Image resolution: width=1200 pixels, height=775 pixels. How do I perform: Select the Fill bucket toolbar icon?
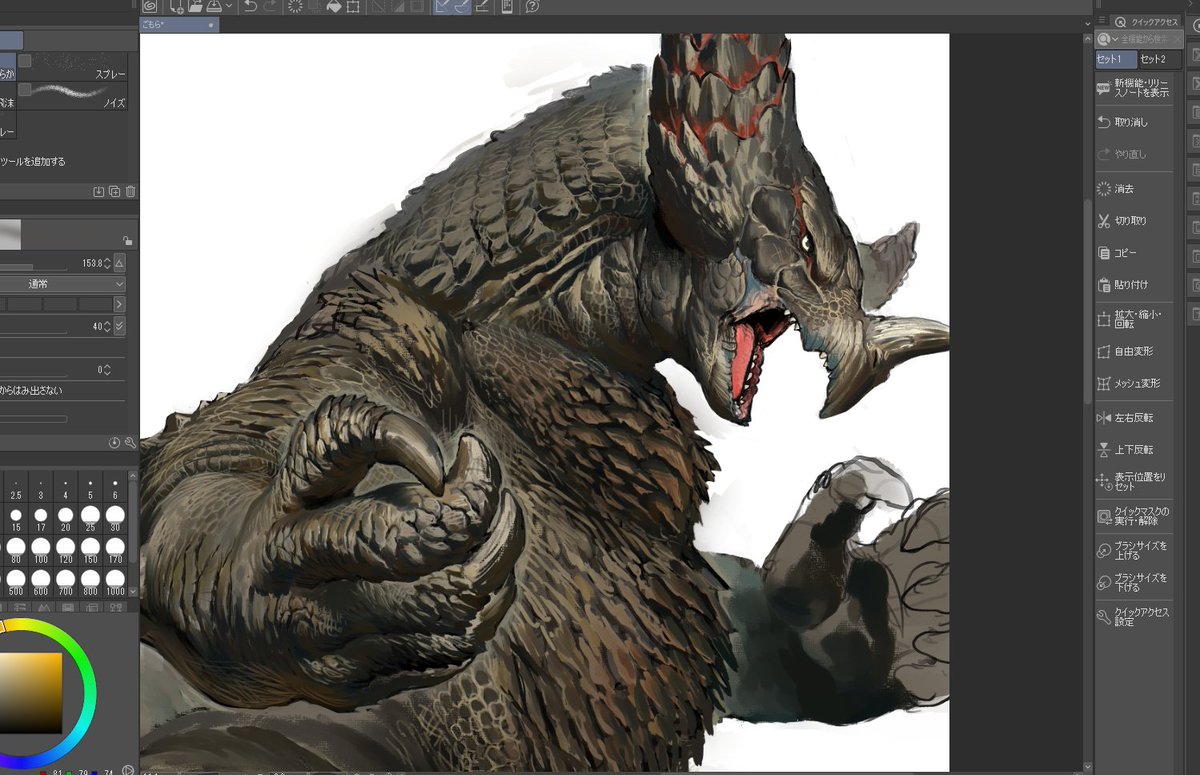click(334, 6)
